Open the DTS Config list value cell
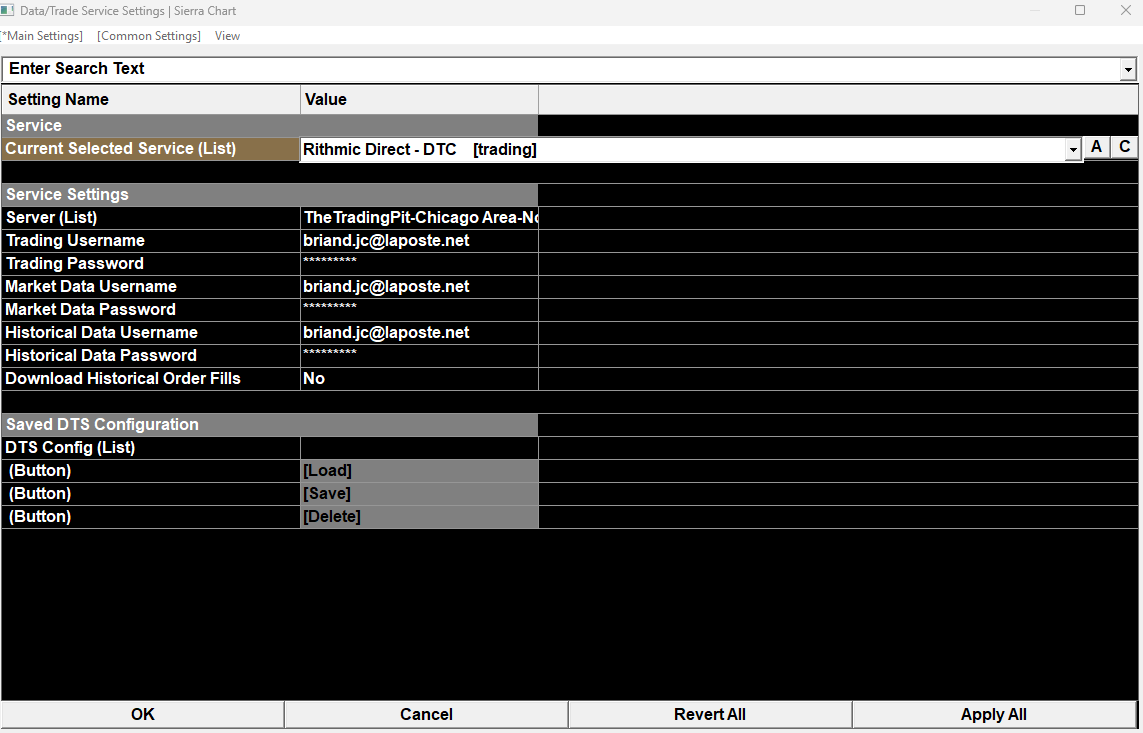This screenshot has width=1143, height=733. (419, 447)
